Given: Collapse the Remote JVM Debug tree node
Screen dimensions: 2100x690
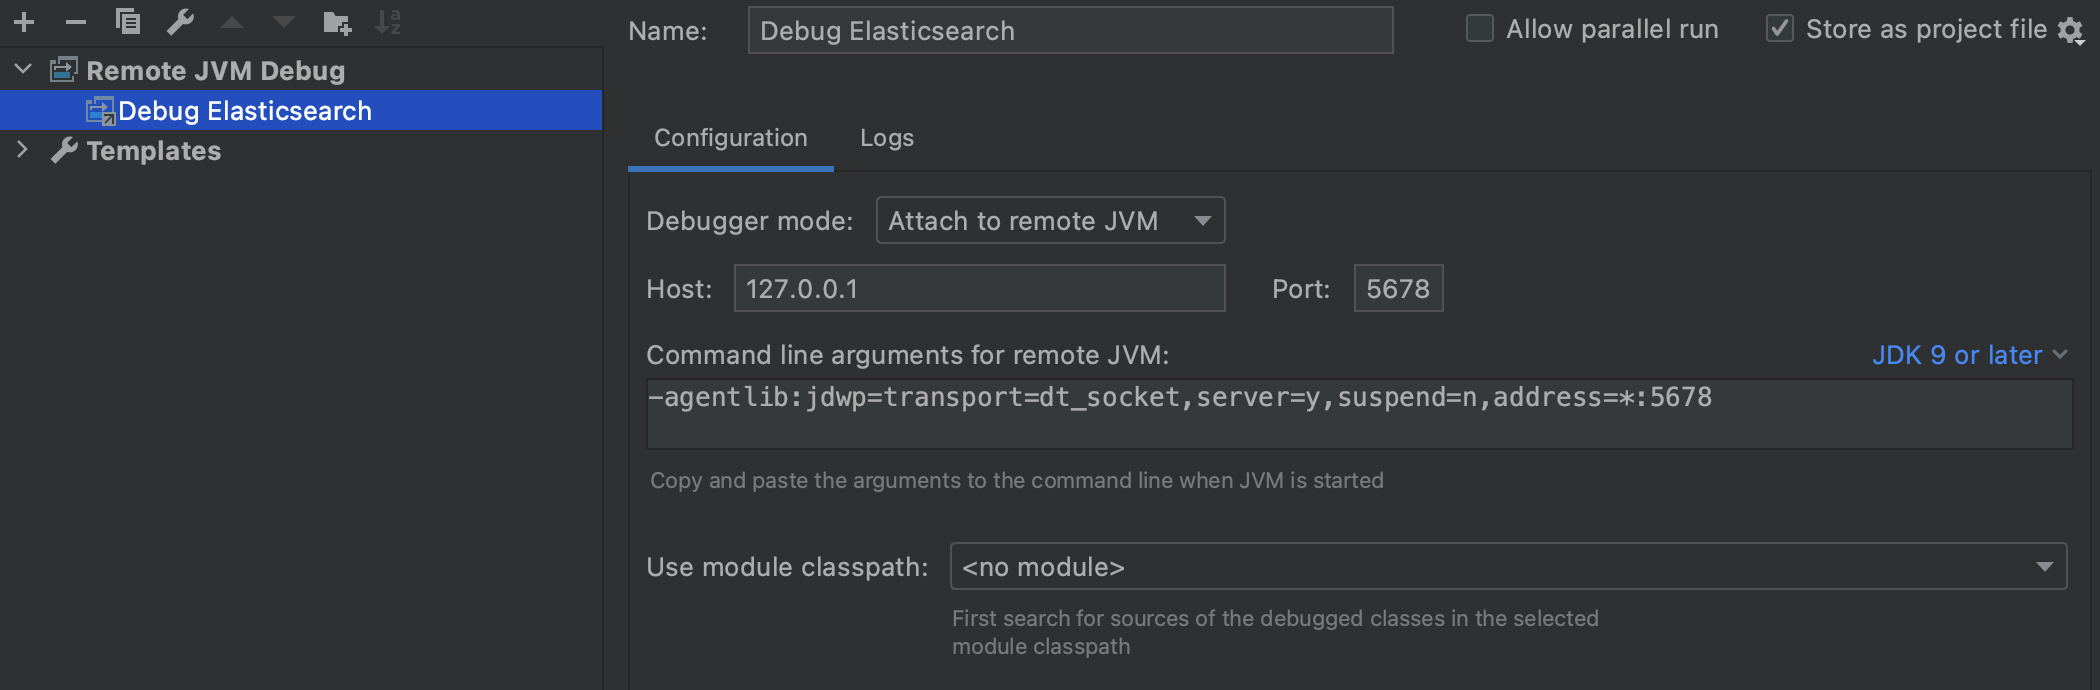Looking at the screenshot, I should click(23, 70).
